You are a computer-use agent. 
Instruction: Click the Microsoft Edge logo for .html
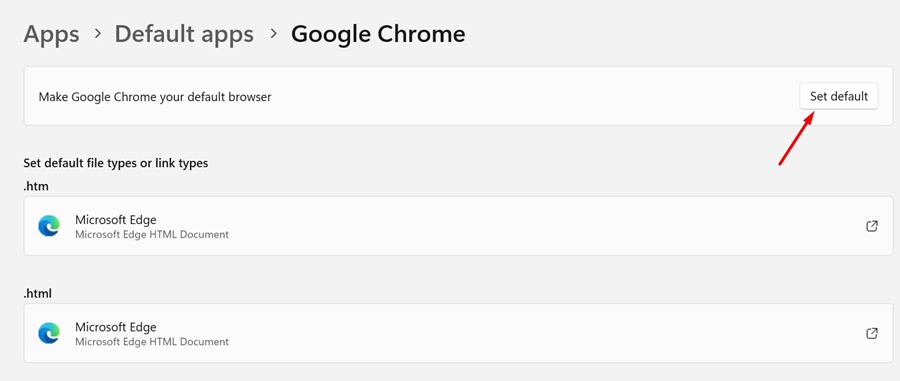tap(49, 333)
